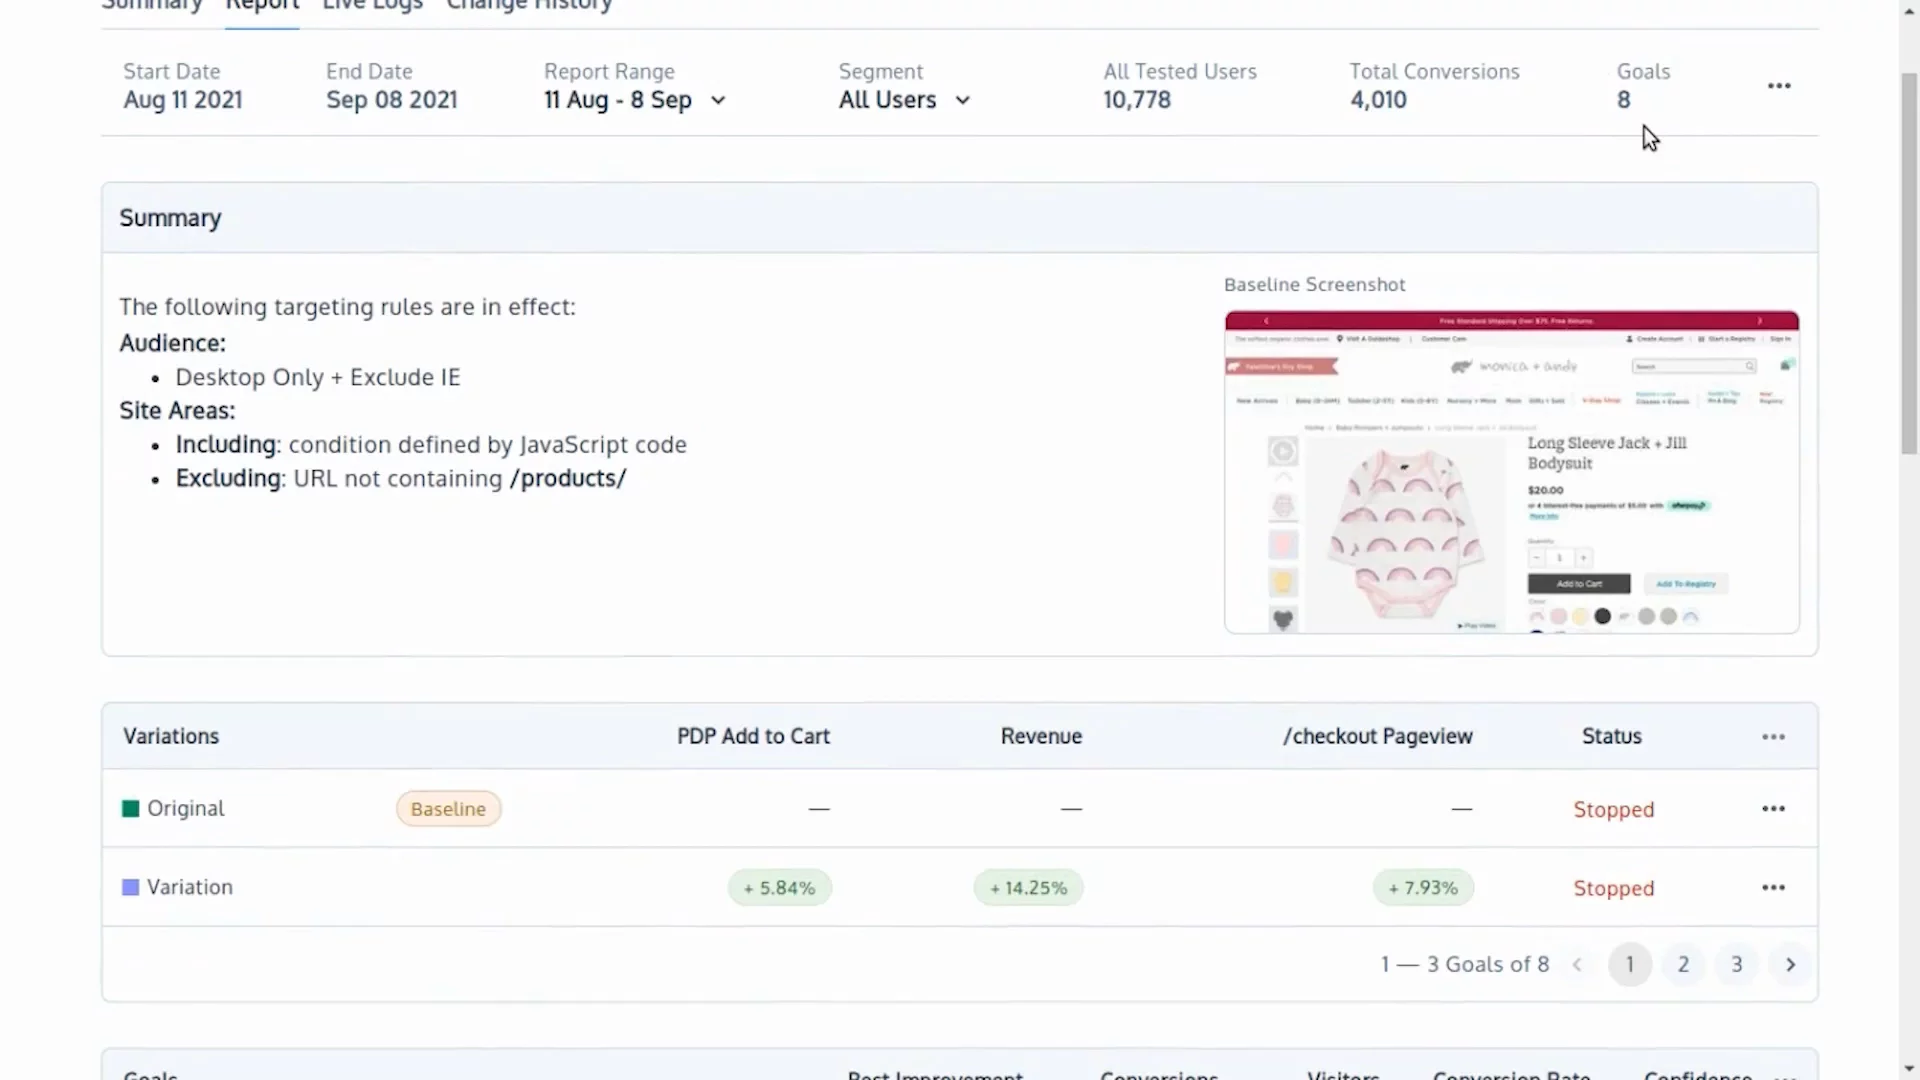Click the previous goals page arrow

(x=1577, y=965)
